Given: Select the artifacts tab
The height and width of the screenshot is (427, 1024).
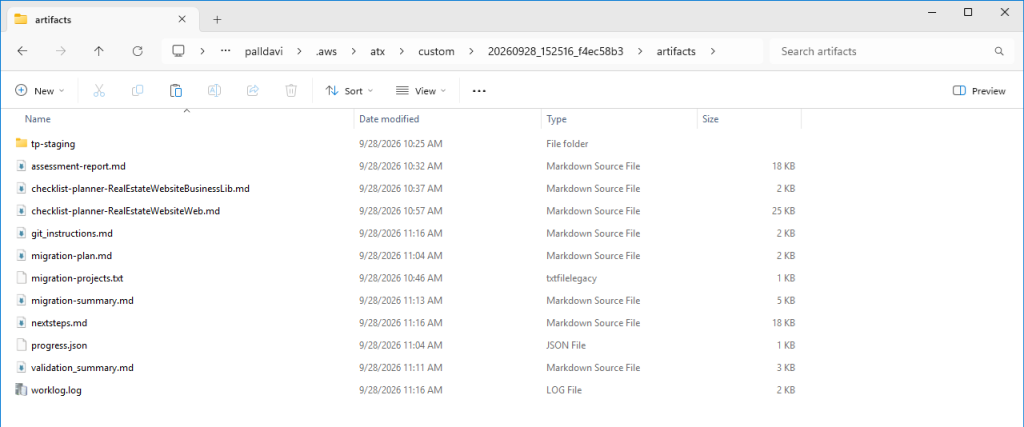Looking at the screenshot, I should pos(104,20).
